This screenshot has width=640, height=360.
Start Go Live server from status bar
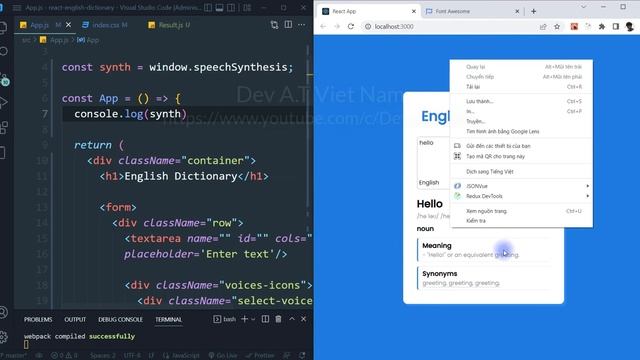(x=223, y=356)
